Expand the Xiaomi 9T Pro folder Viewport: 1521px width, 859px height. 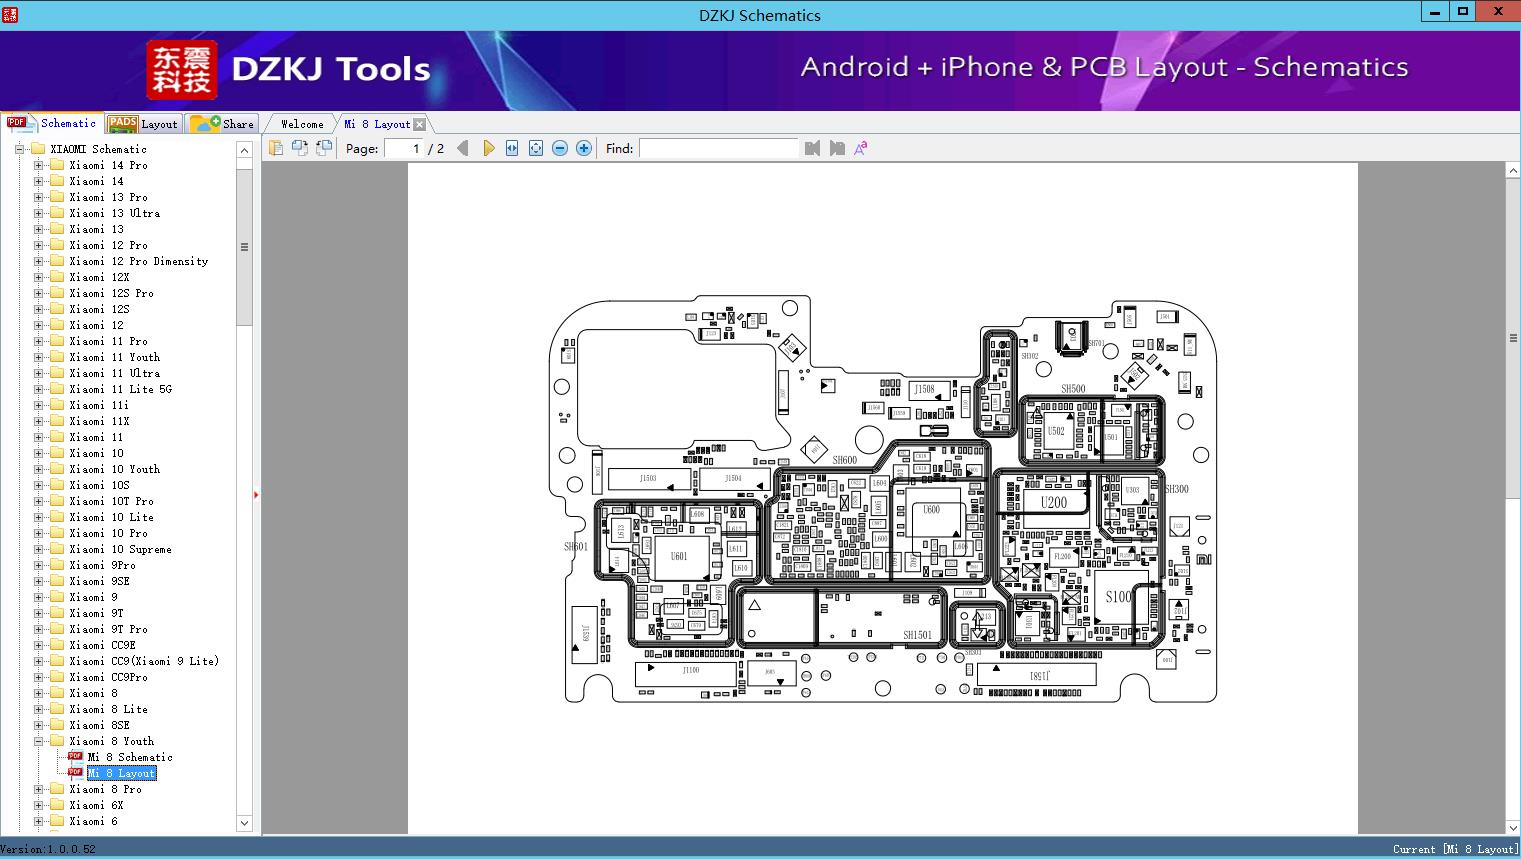pyautogui.click(x=38, y=629)
